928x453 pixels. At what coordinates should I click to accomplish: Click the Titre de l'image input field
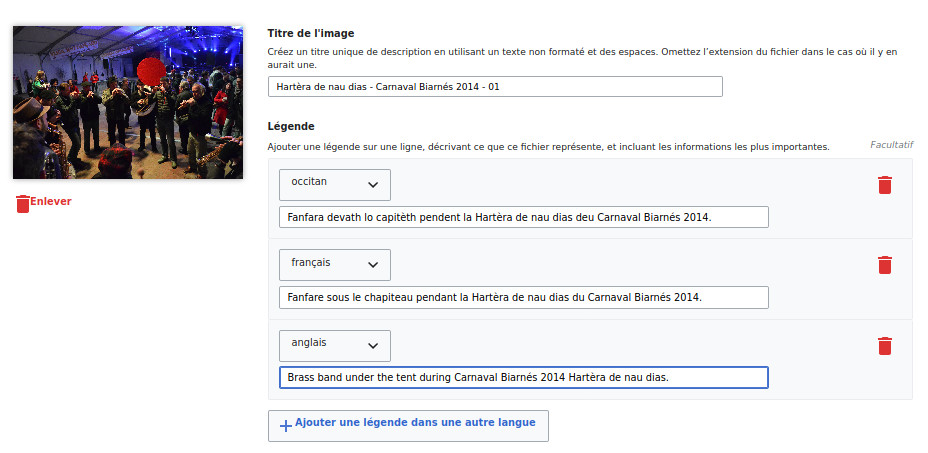click(x=495, y=86)
